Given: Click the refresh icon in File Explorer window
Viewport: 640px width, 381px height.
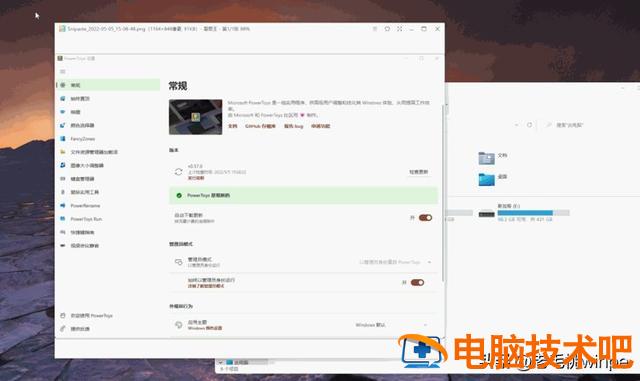Looking at the screenshot, I should click(x=529, y=125).
